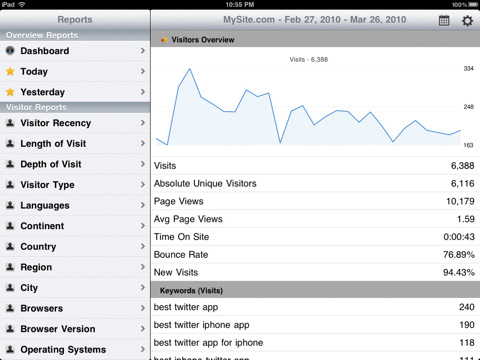Click the star icon beside Today
Screen dimensions: 480x360
10,71
